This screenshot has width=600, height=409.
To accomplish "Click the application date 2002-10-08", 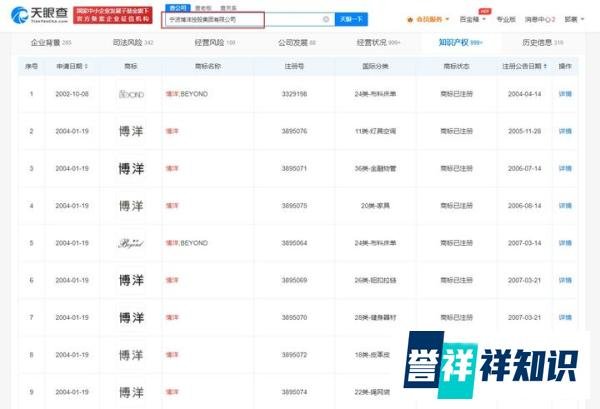I will click(72, 94).
